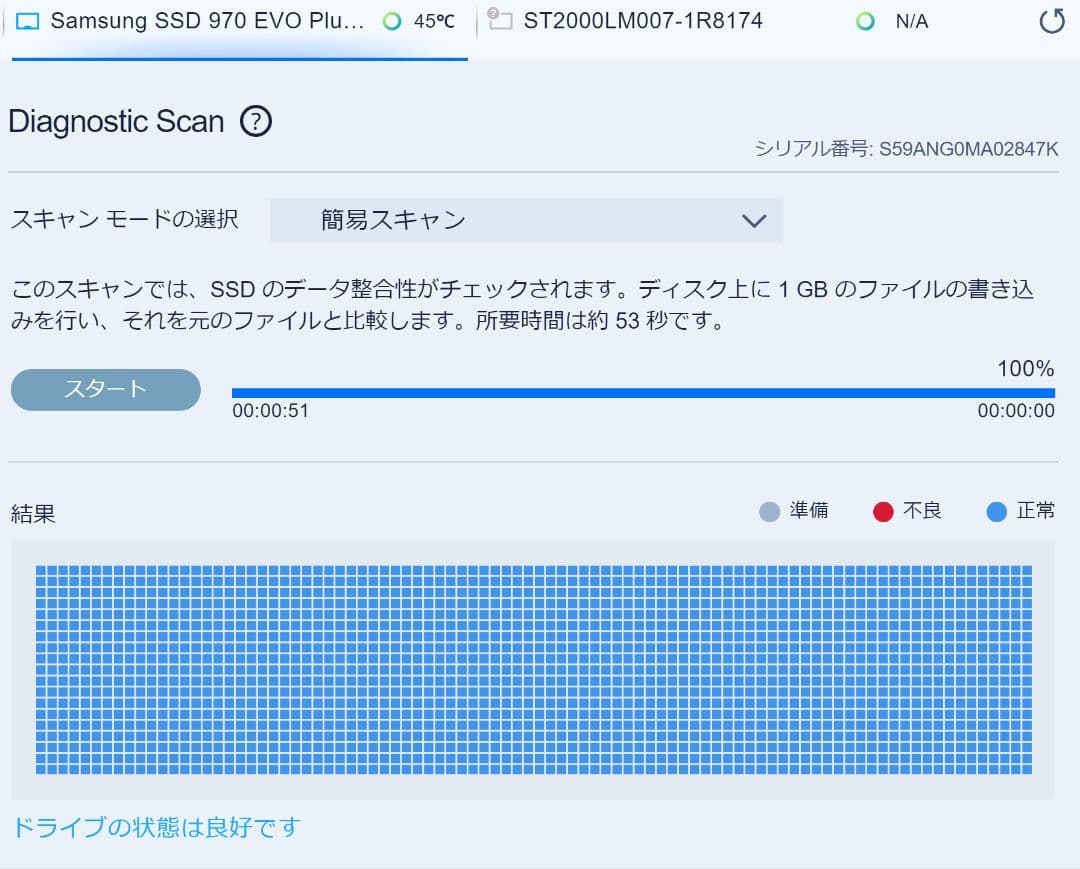Expand the scan mode selection list
Viewport: 1080px width, 869px height.
coord(525,220)
